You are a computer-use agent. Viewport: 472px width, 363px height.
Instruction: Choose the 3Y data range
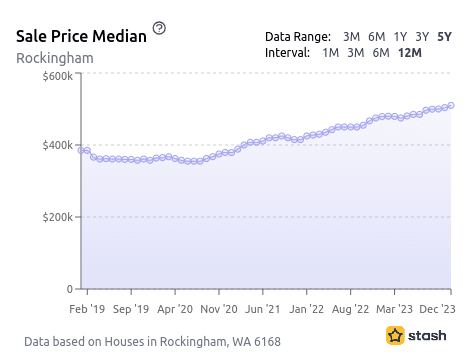click(x=422, y=36)
